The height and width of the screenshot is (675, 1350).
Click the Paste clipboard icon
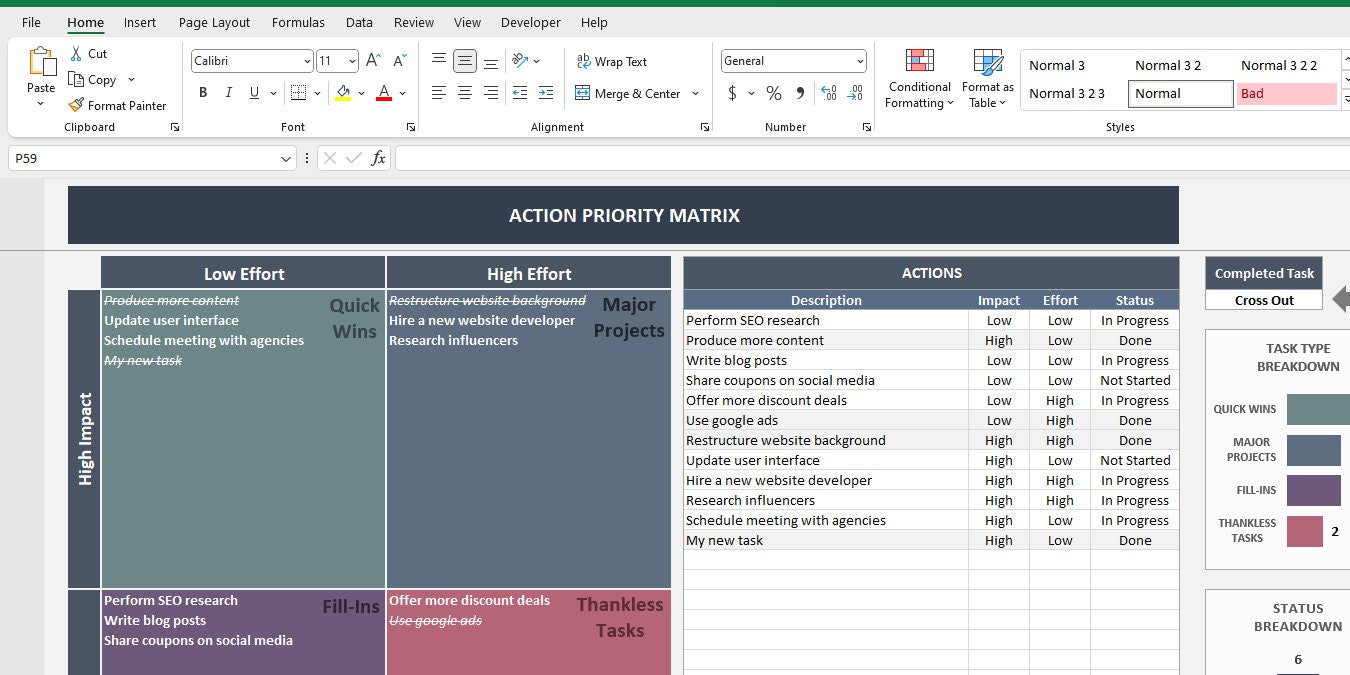click(42, 62)
